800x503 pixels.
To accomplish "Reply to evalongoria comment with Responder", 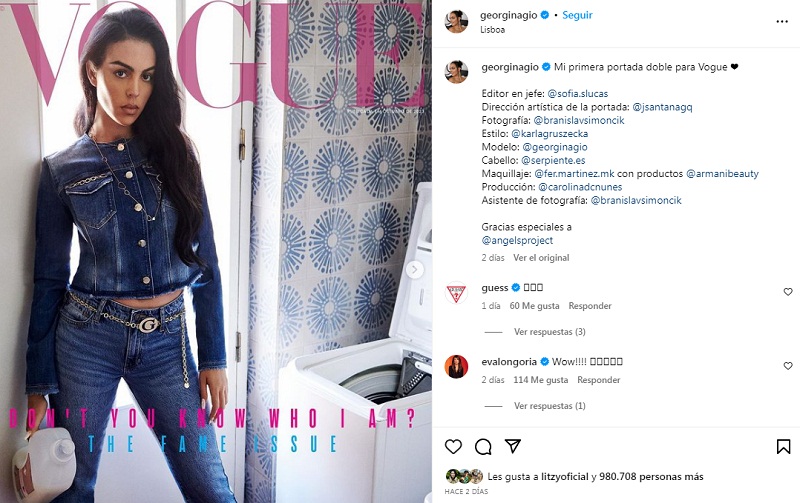I will (598, 380).
